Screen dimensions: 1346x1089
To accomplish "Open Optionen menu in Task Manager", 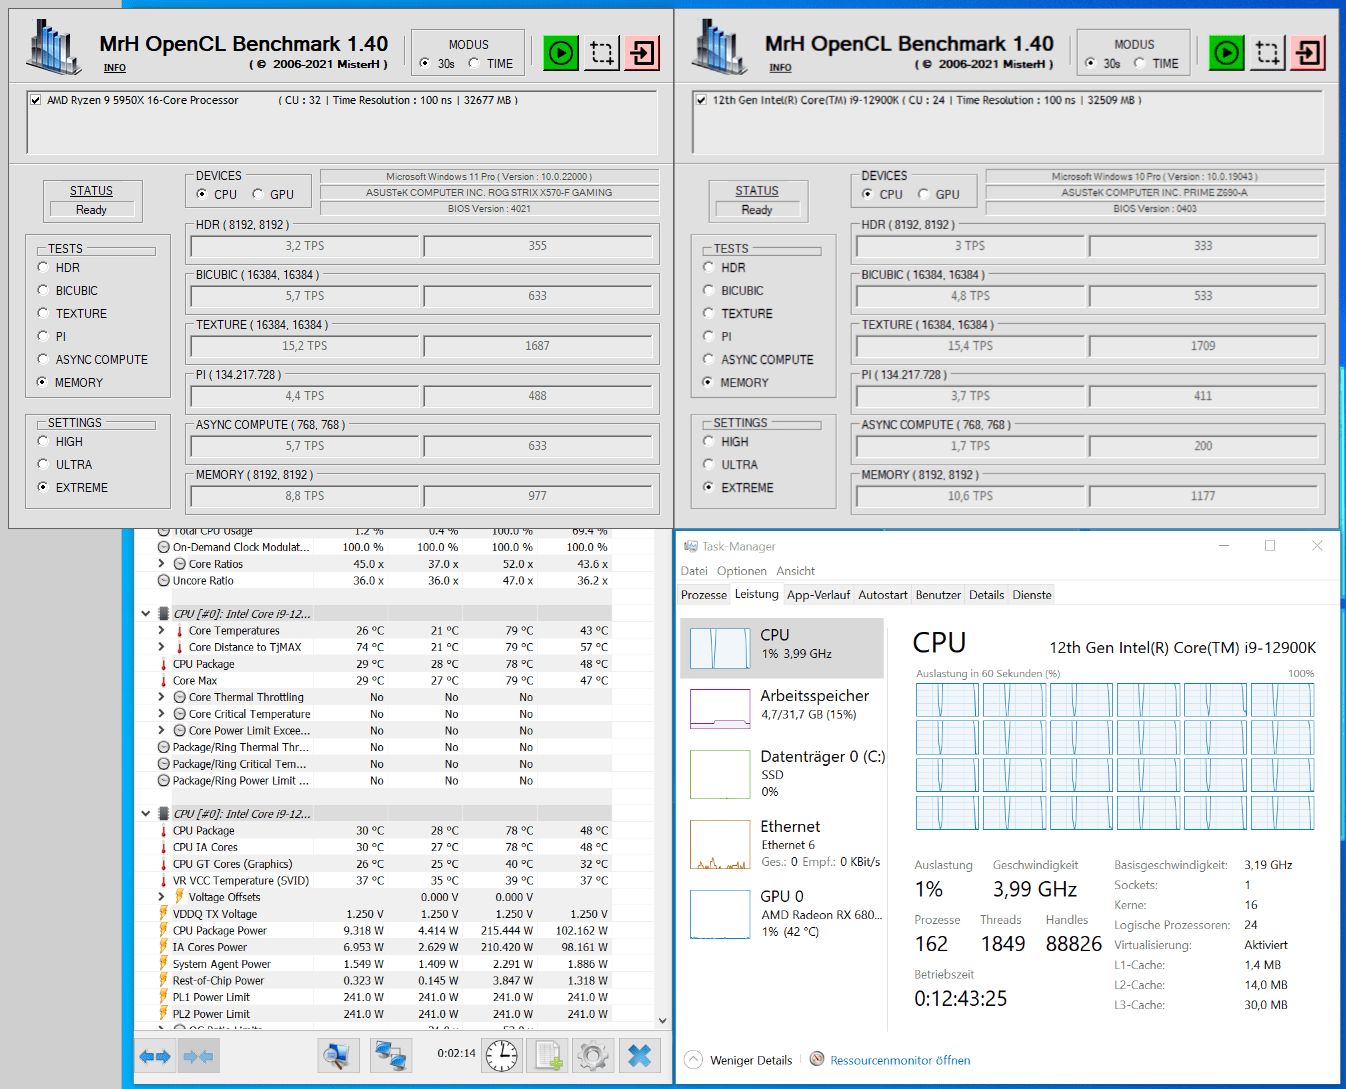I will [x=742, y=571].
